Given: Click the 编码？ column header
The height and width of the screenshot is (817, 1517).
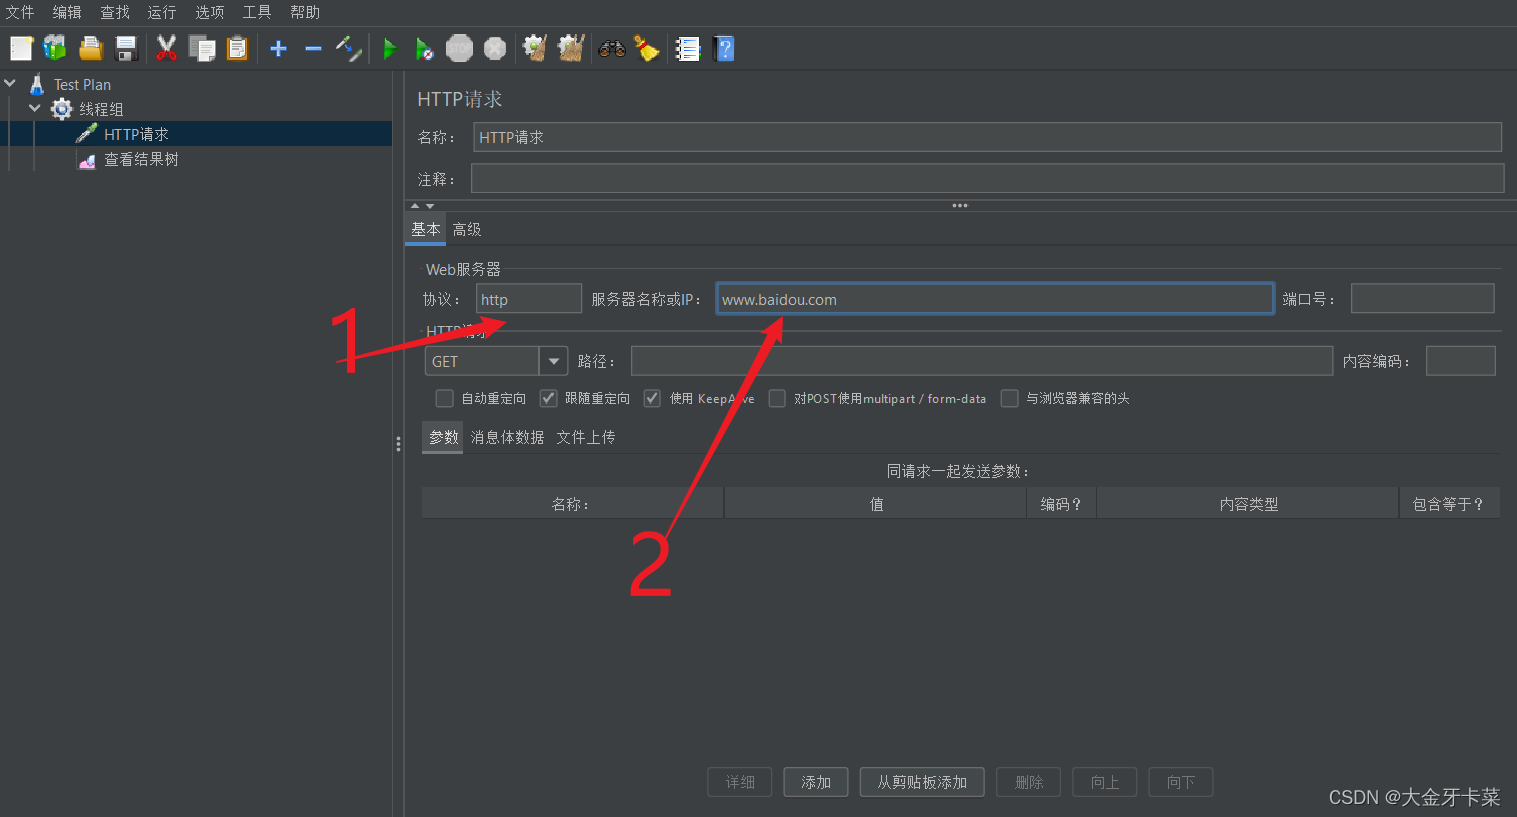Looking at the screenshot, I should click(1061, 504).
